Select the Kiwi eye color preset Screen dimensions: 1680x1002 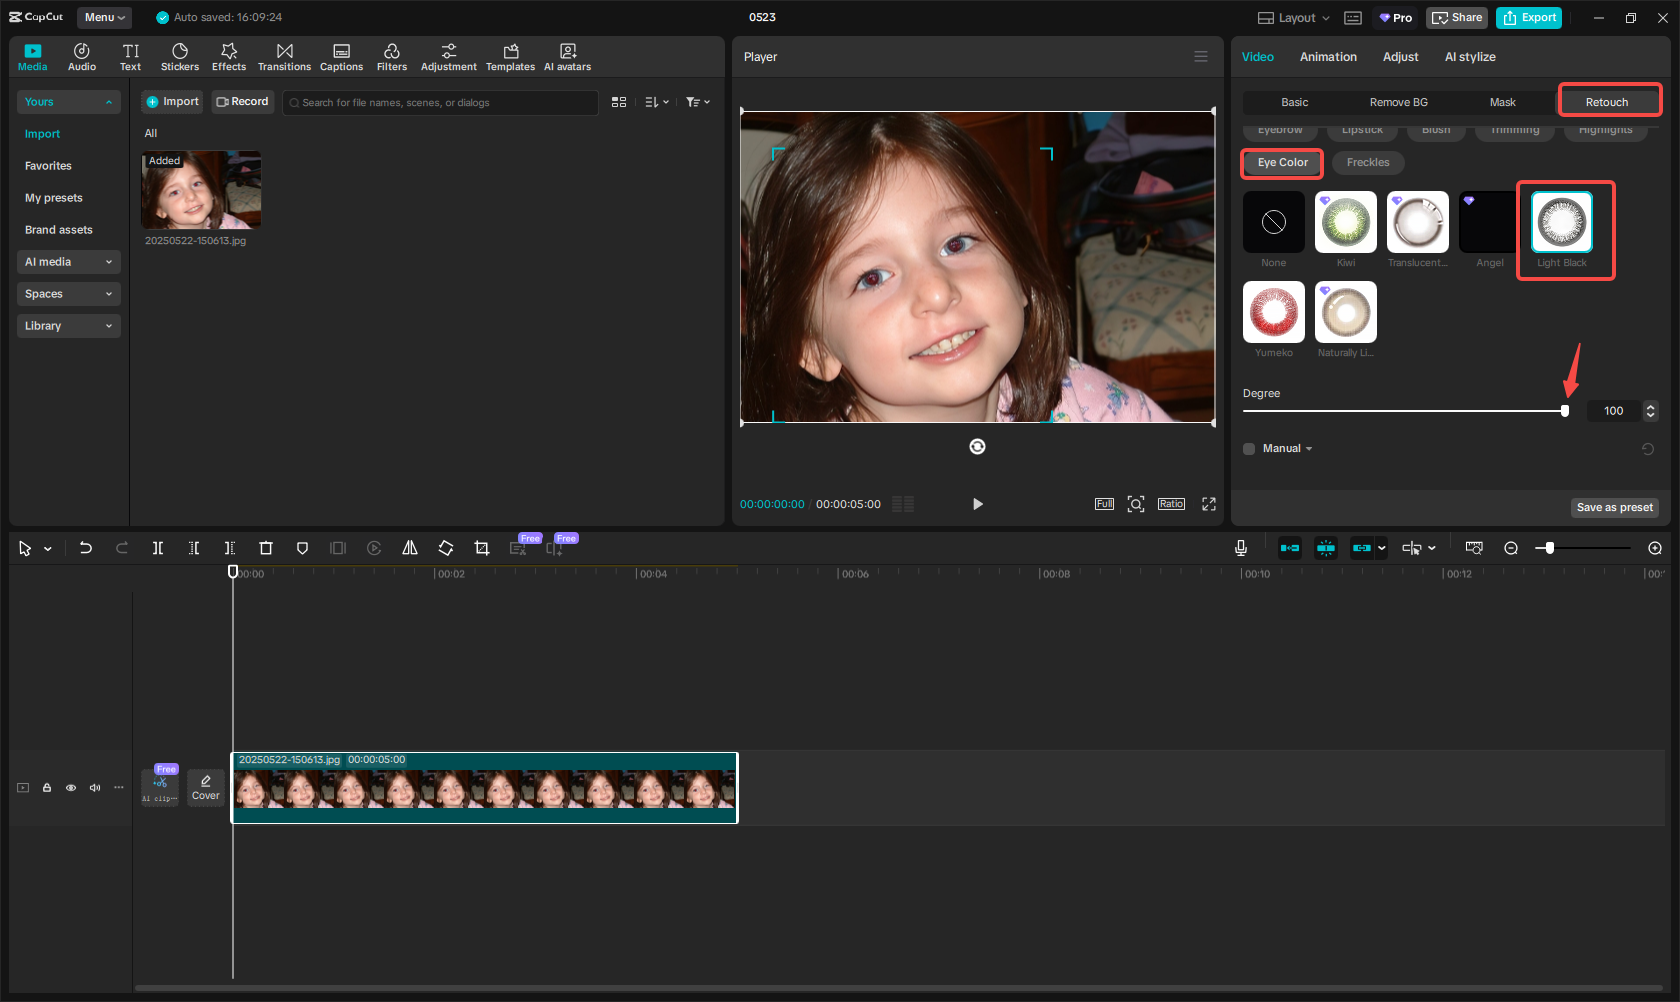(1346, 222)
